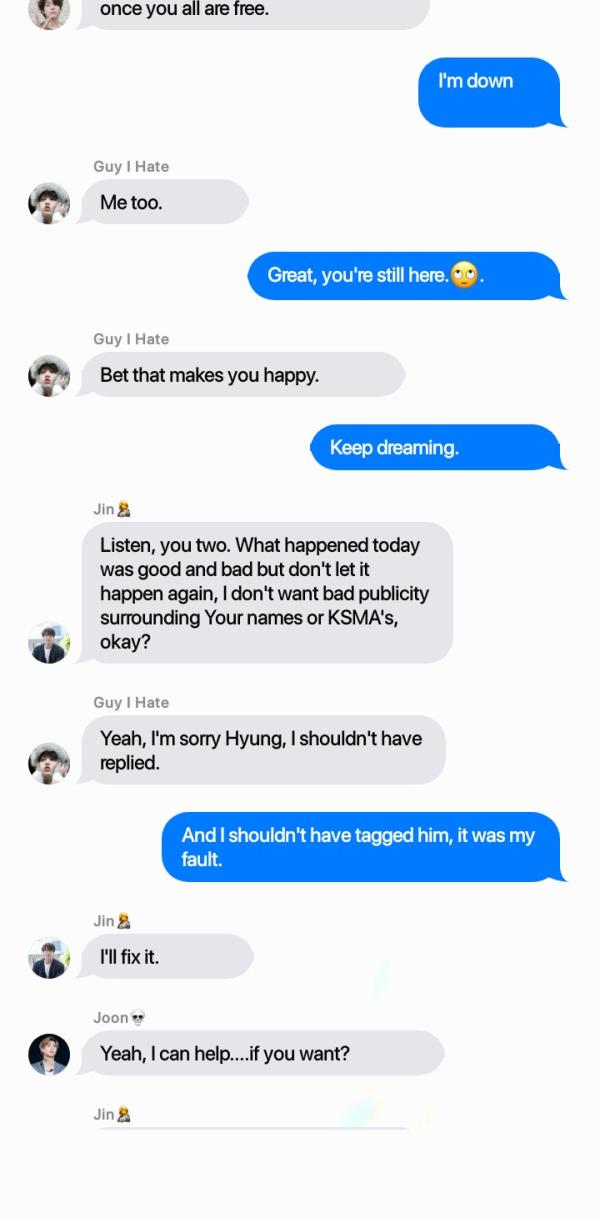Tap the emoji beside Jin's name above long message
Viewport: 600px width, 1218px height.
[124, 509]
